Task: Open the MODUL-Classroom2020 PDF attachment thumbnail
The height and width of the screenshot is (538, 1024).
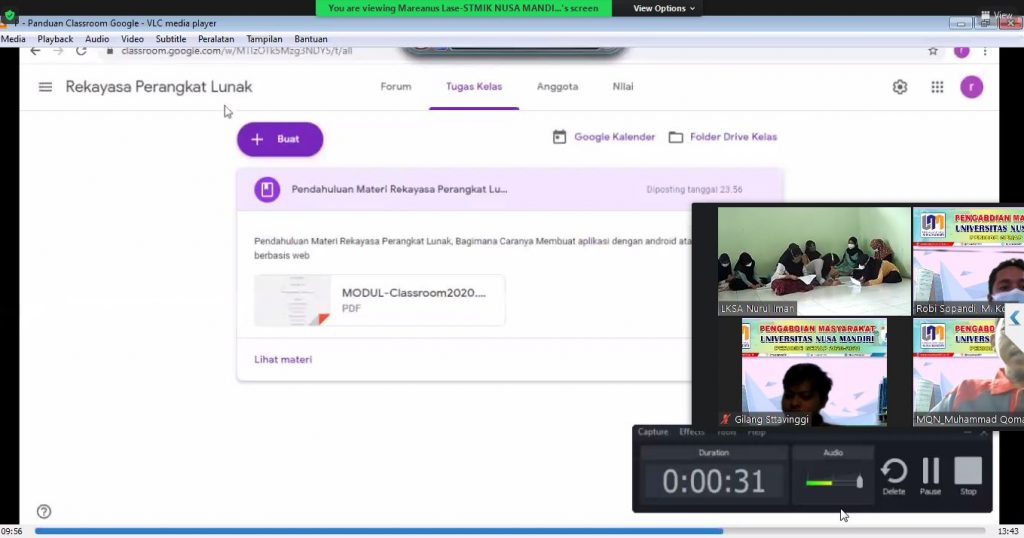Action: pos(292,300)
